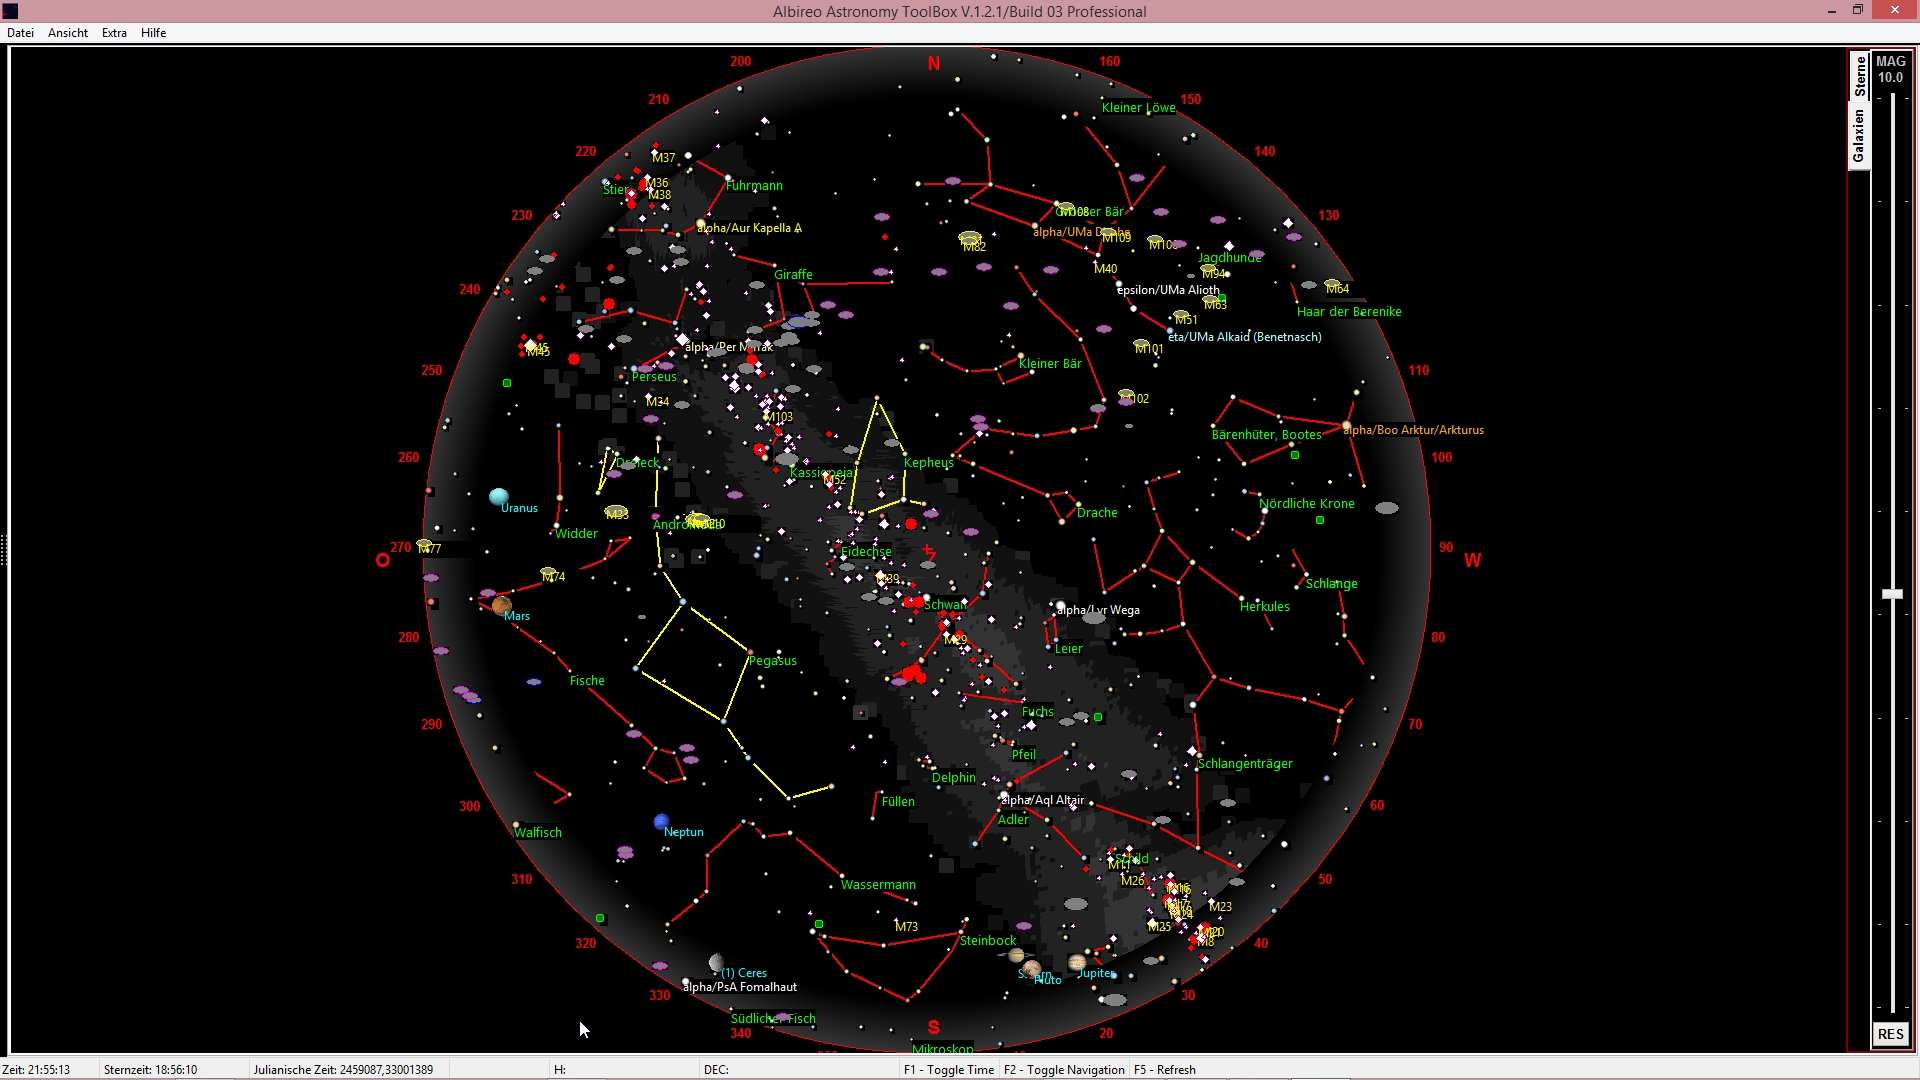The height and width of the screenshot is (1080, 1920).
Task: Click the magnitude slider handle
Action: pyautogui.click(x=1892, y=594)
